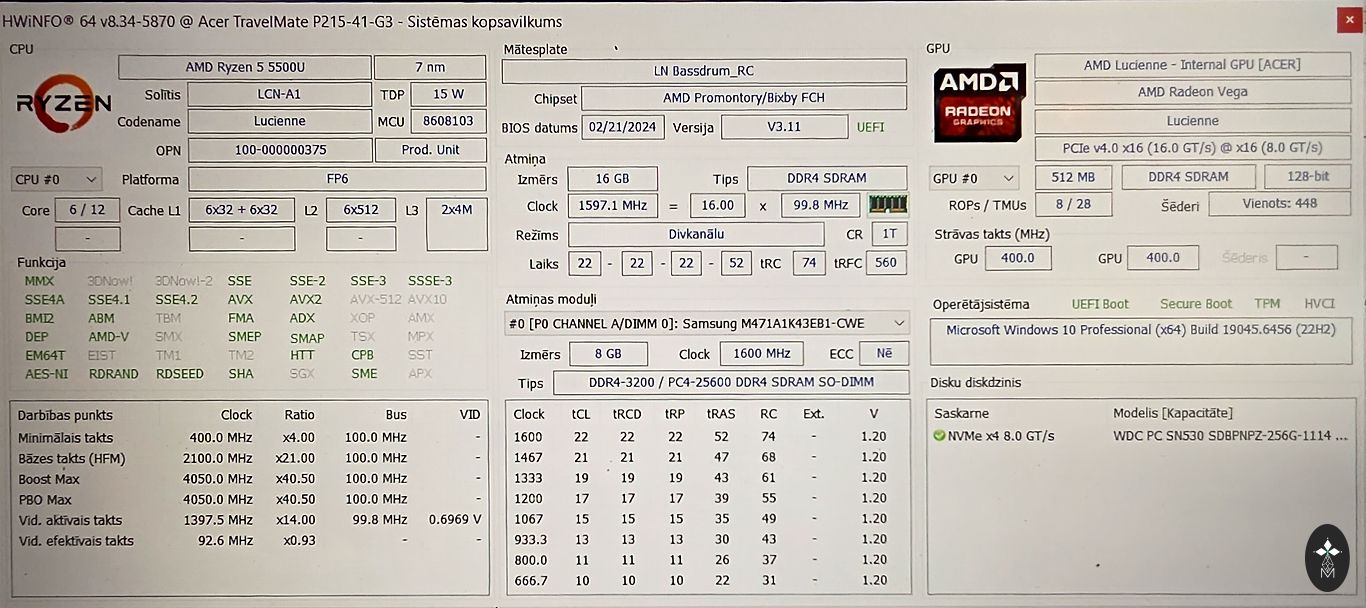Click the LN Bassdrum_RC motherboard field
This screenshot has height=608, width=1366.
(704, 71)
